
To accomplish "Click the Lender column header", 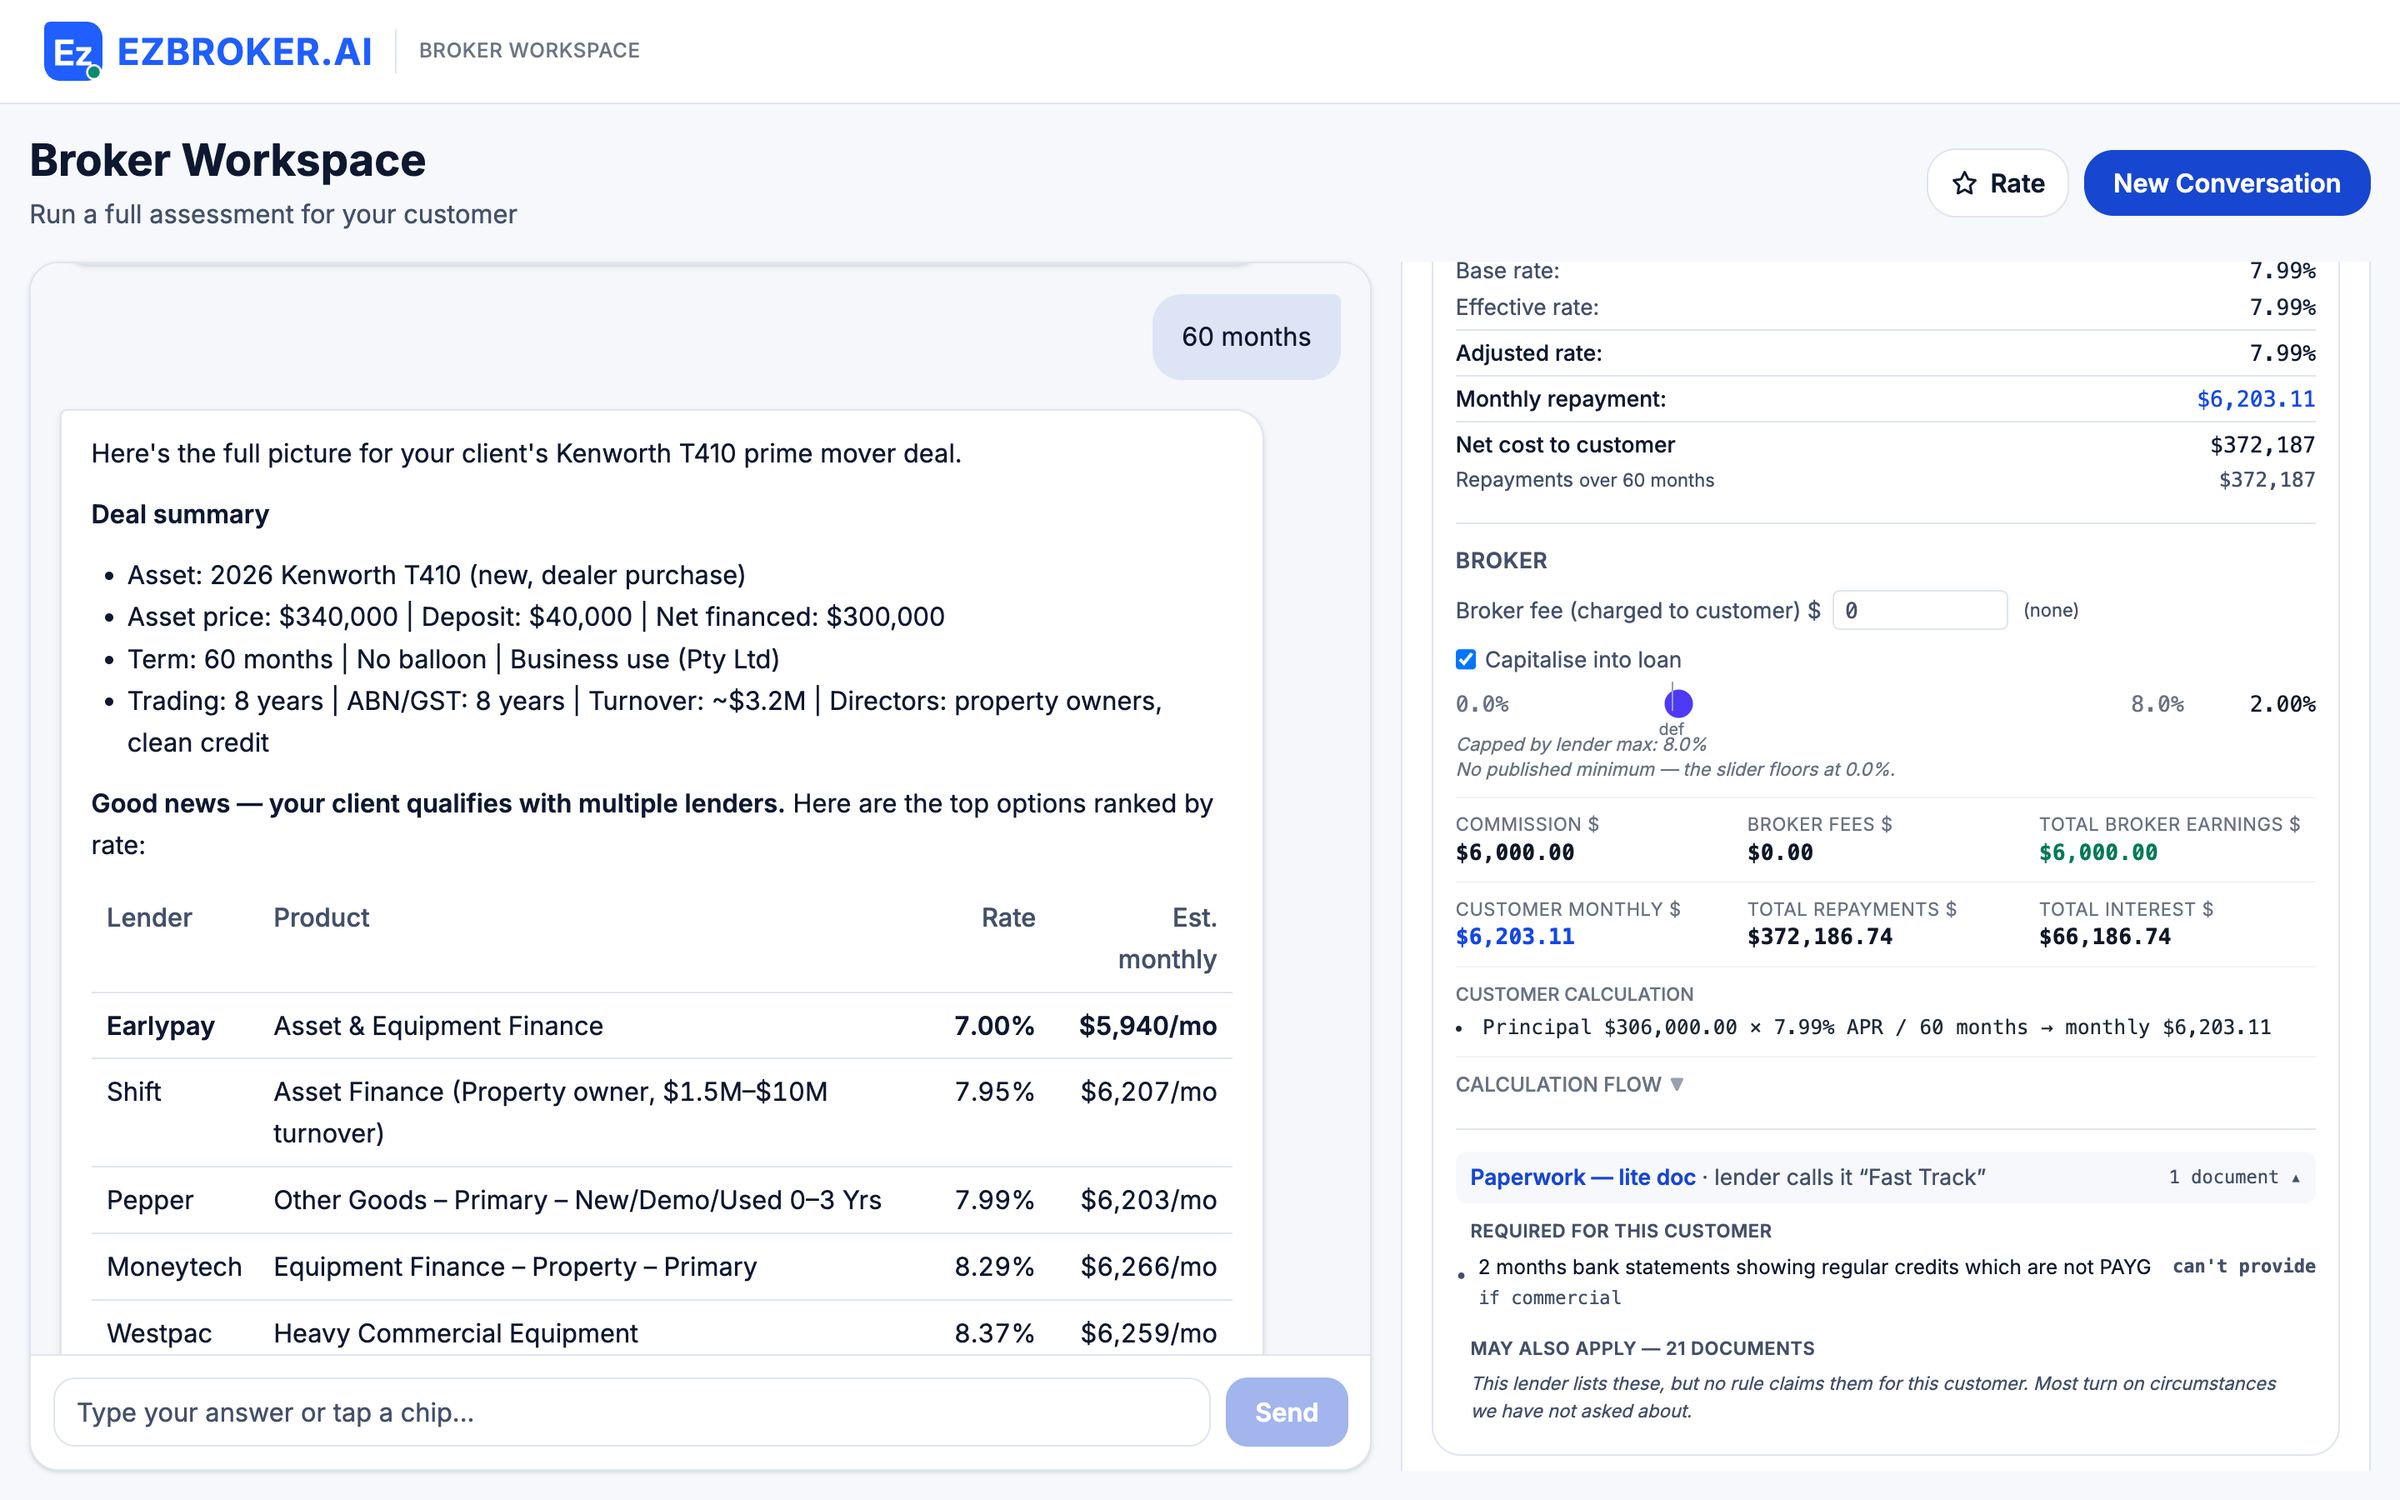I will point(149,917).
